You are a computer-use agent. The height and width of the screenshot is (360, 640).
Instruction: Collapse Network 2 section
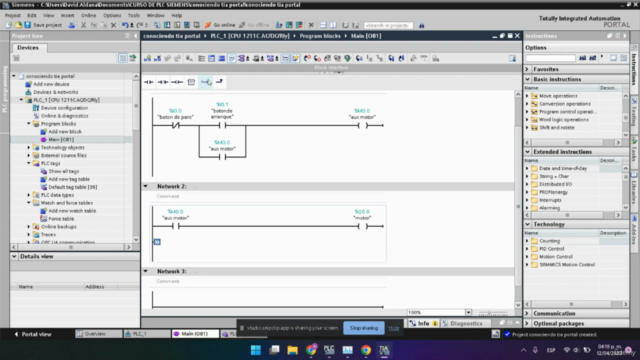pos(146,186)
